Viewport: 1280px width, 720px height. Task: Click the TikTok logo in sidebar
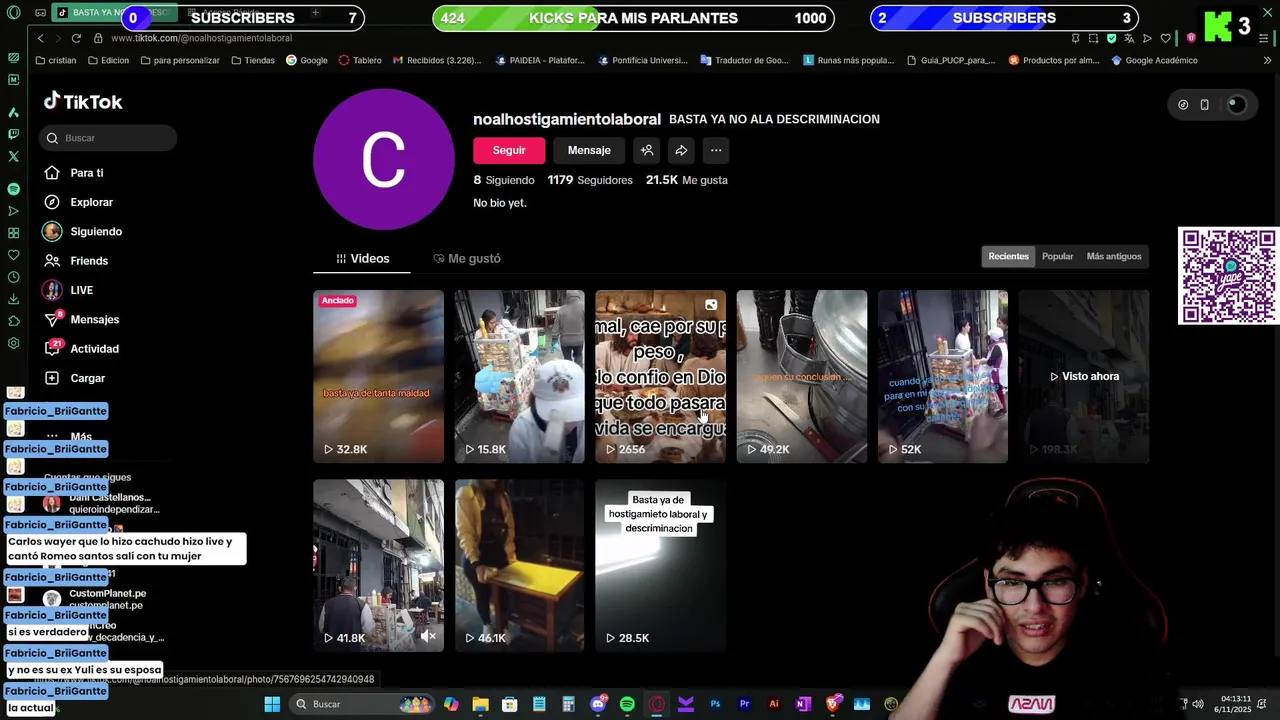pos(83,101)
